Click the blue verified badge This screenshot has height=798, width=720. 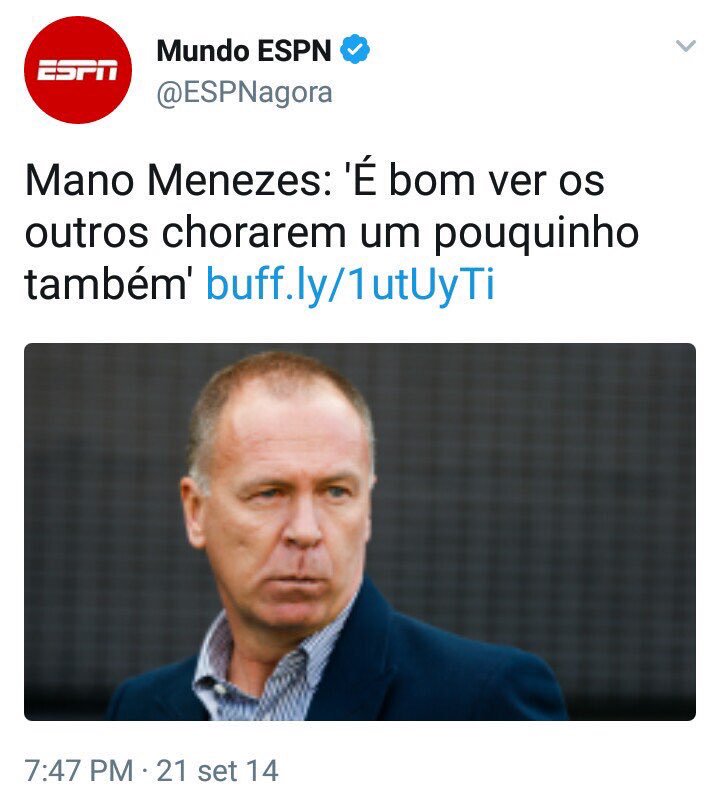[x=355, y=50]
